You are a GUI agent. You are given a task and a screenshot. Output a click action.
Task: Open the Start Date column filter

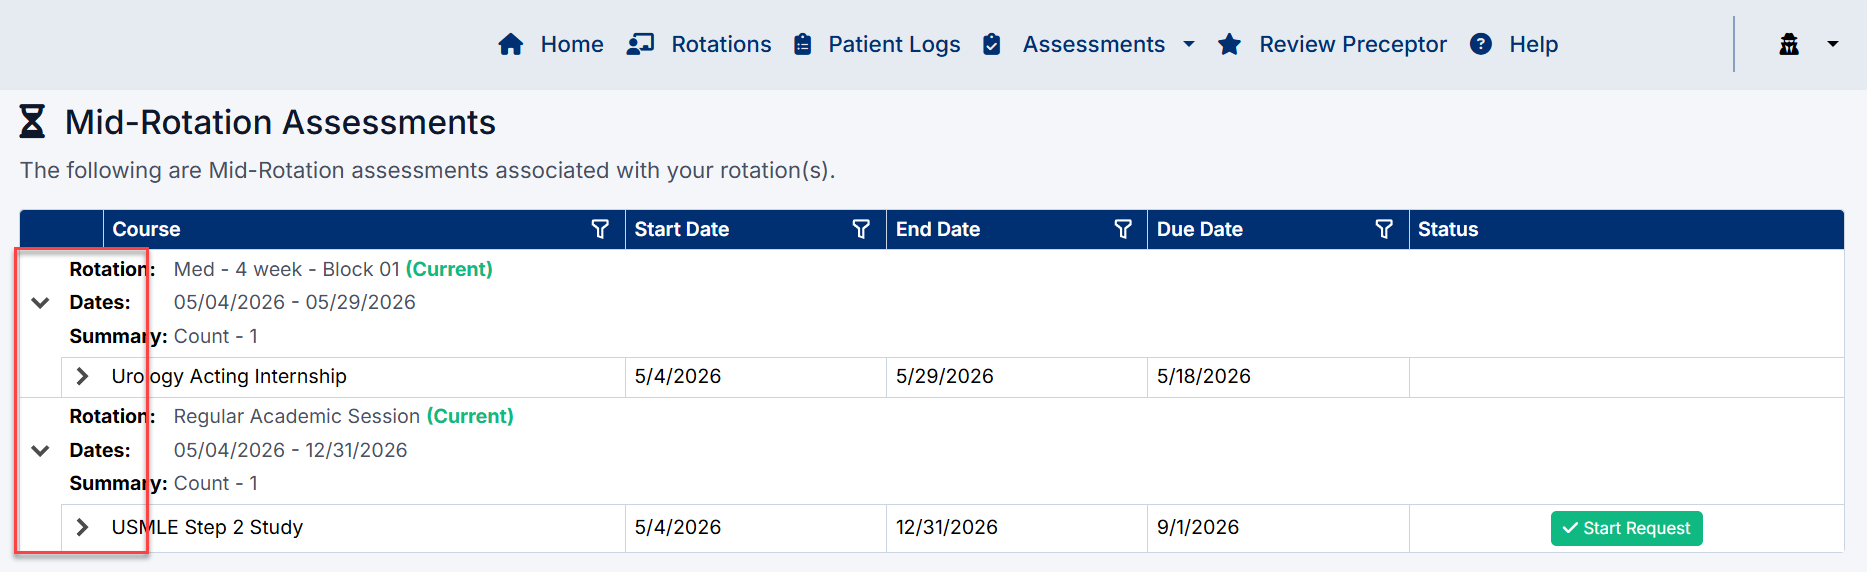(861, 229)
